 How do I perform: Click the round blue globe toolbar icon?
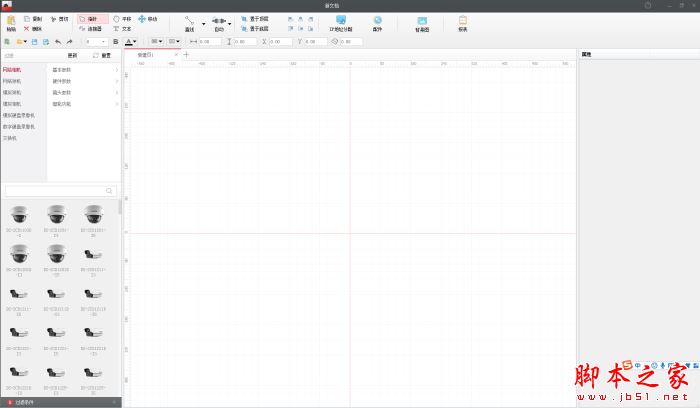(378, 20)
